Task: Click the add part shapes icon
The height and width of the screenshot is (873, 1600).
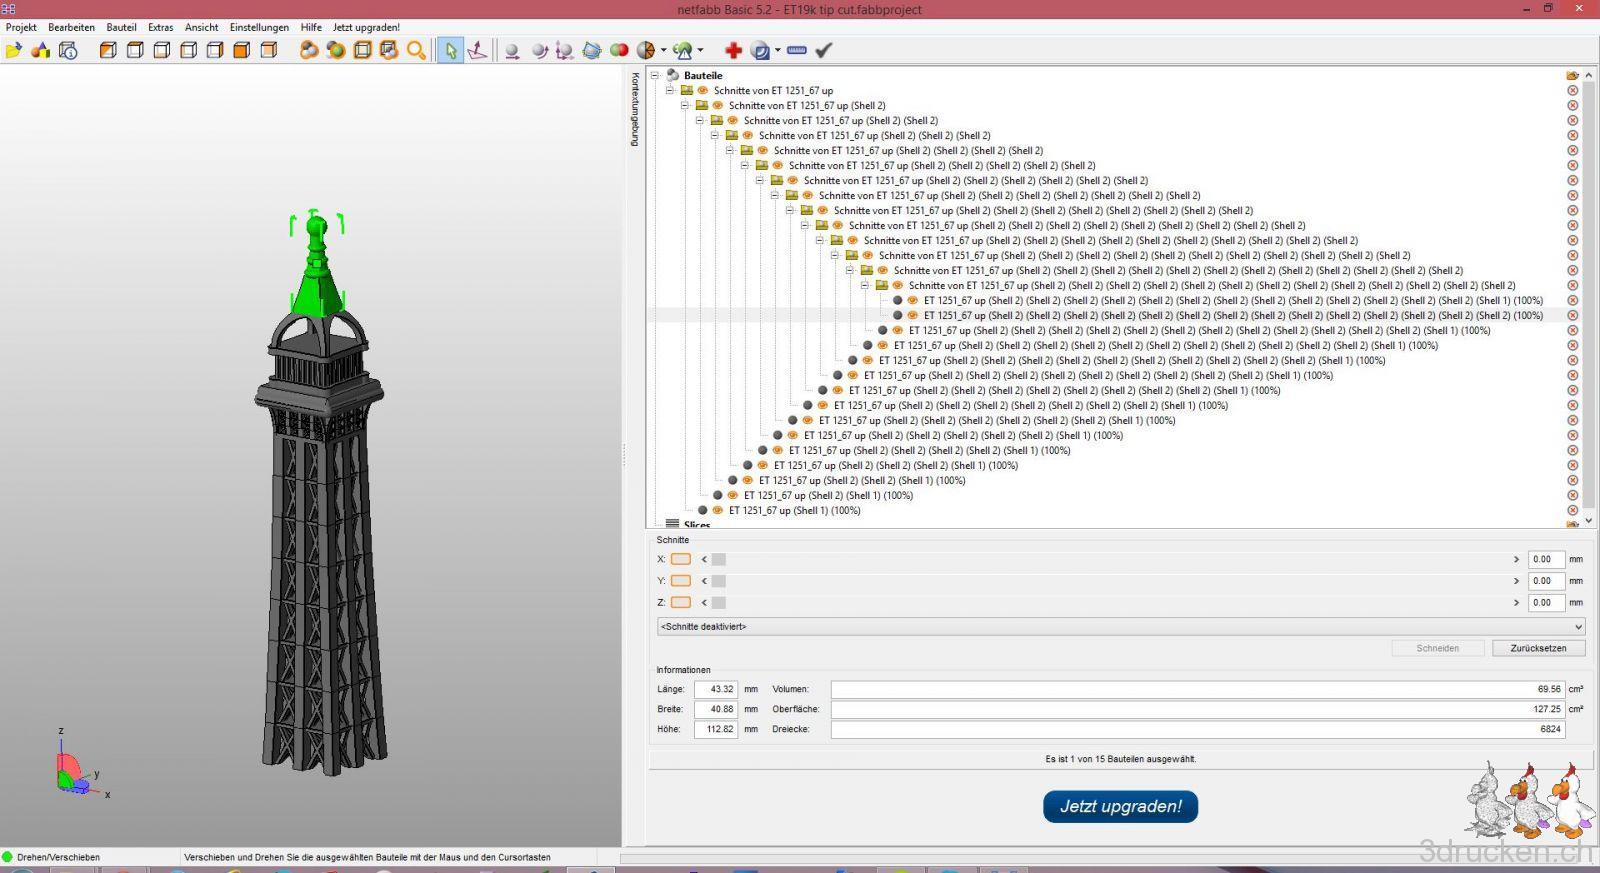Action: (41, 50)
